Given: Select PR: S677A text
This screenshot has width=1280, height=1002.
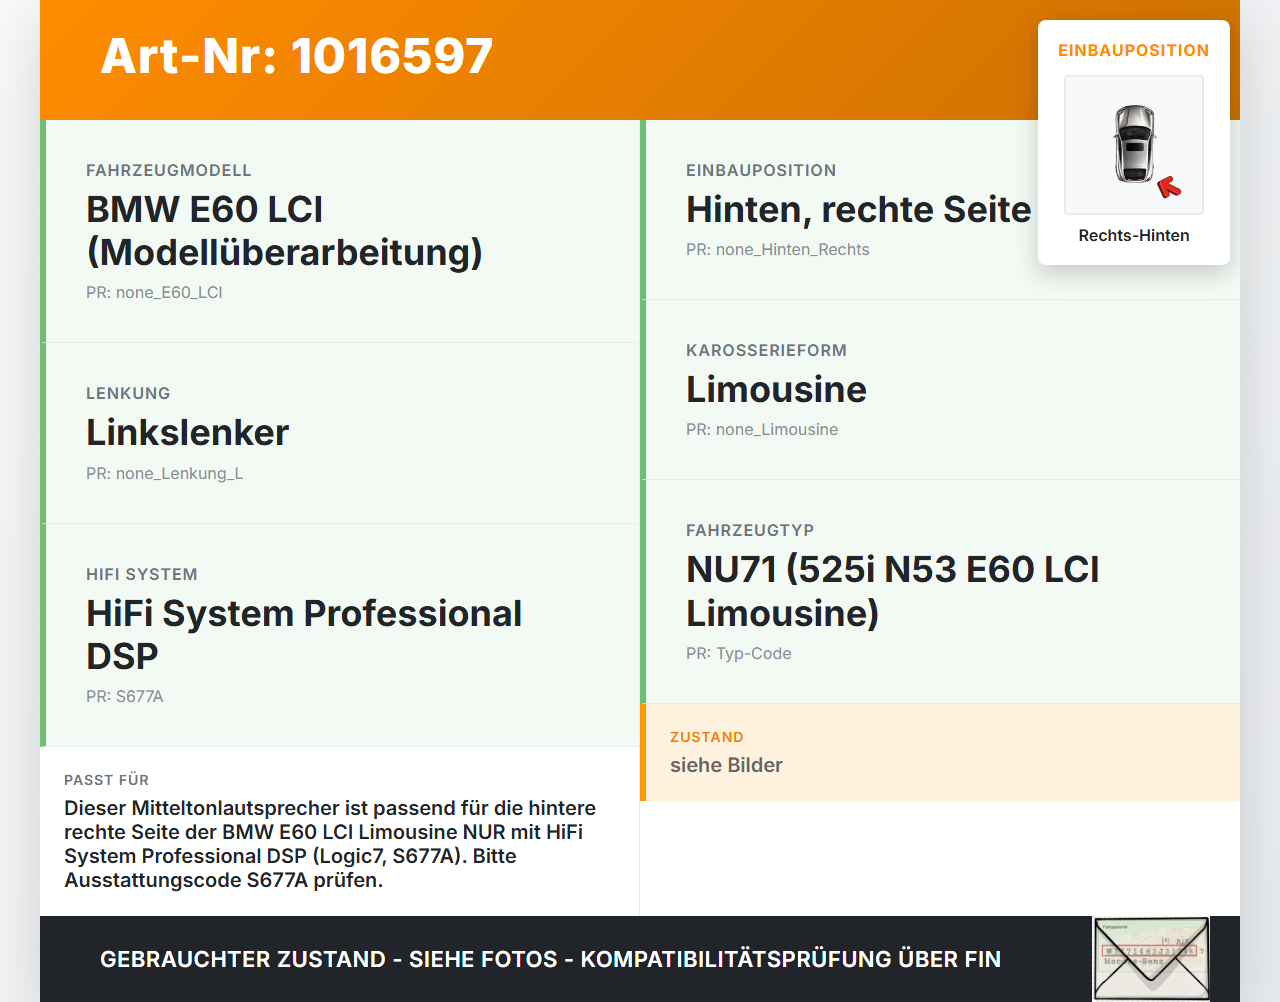Looking at the screenshot, I should pyautogui.click(x=125, y=696).
